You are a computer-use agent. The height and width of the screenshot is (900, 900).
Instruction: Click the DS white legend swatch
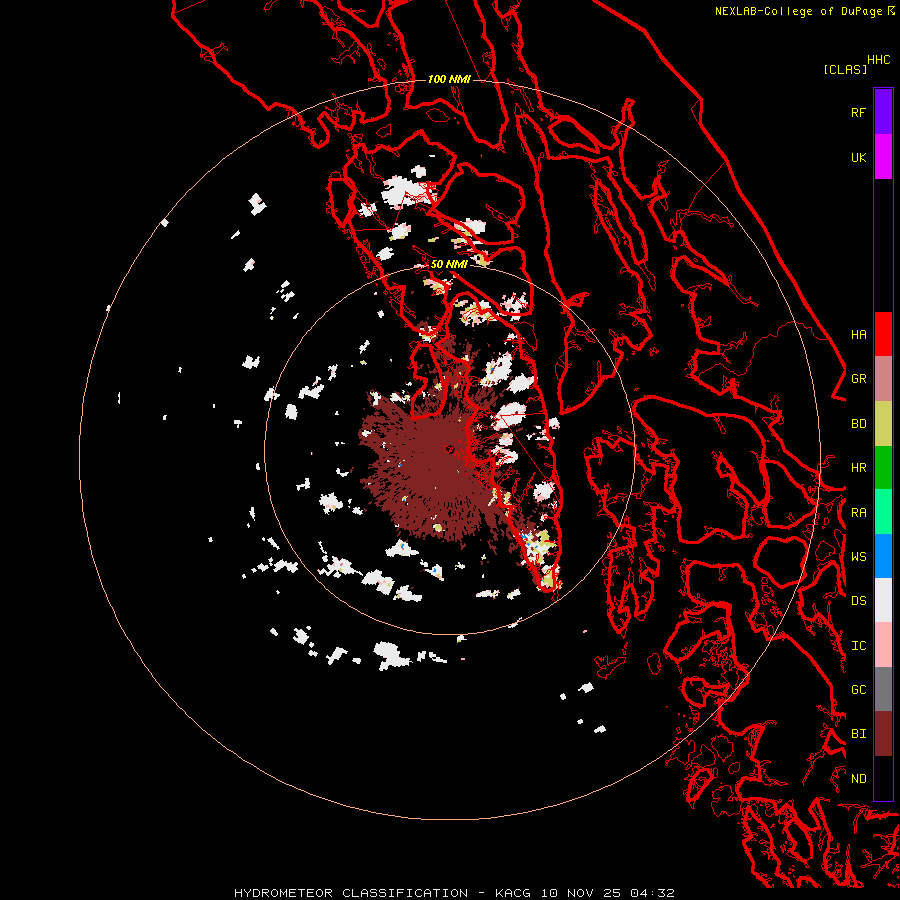[883, 600]
